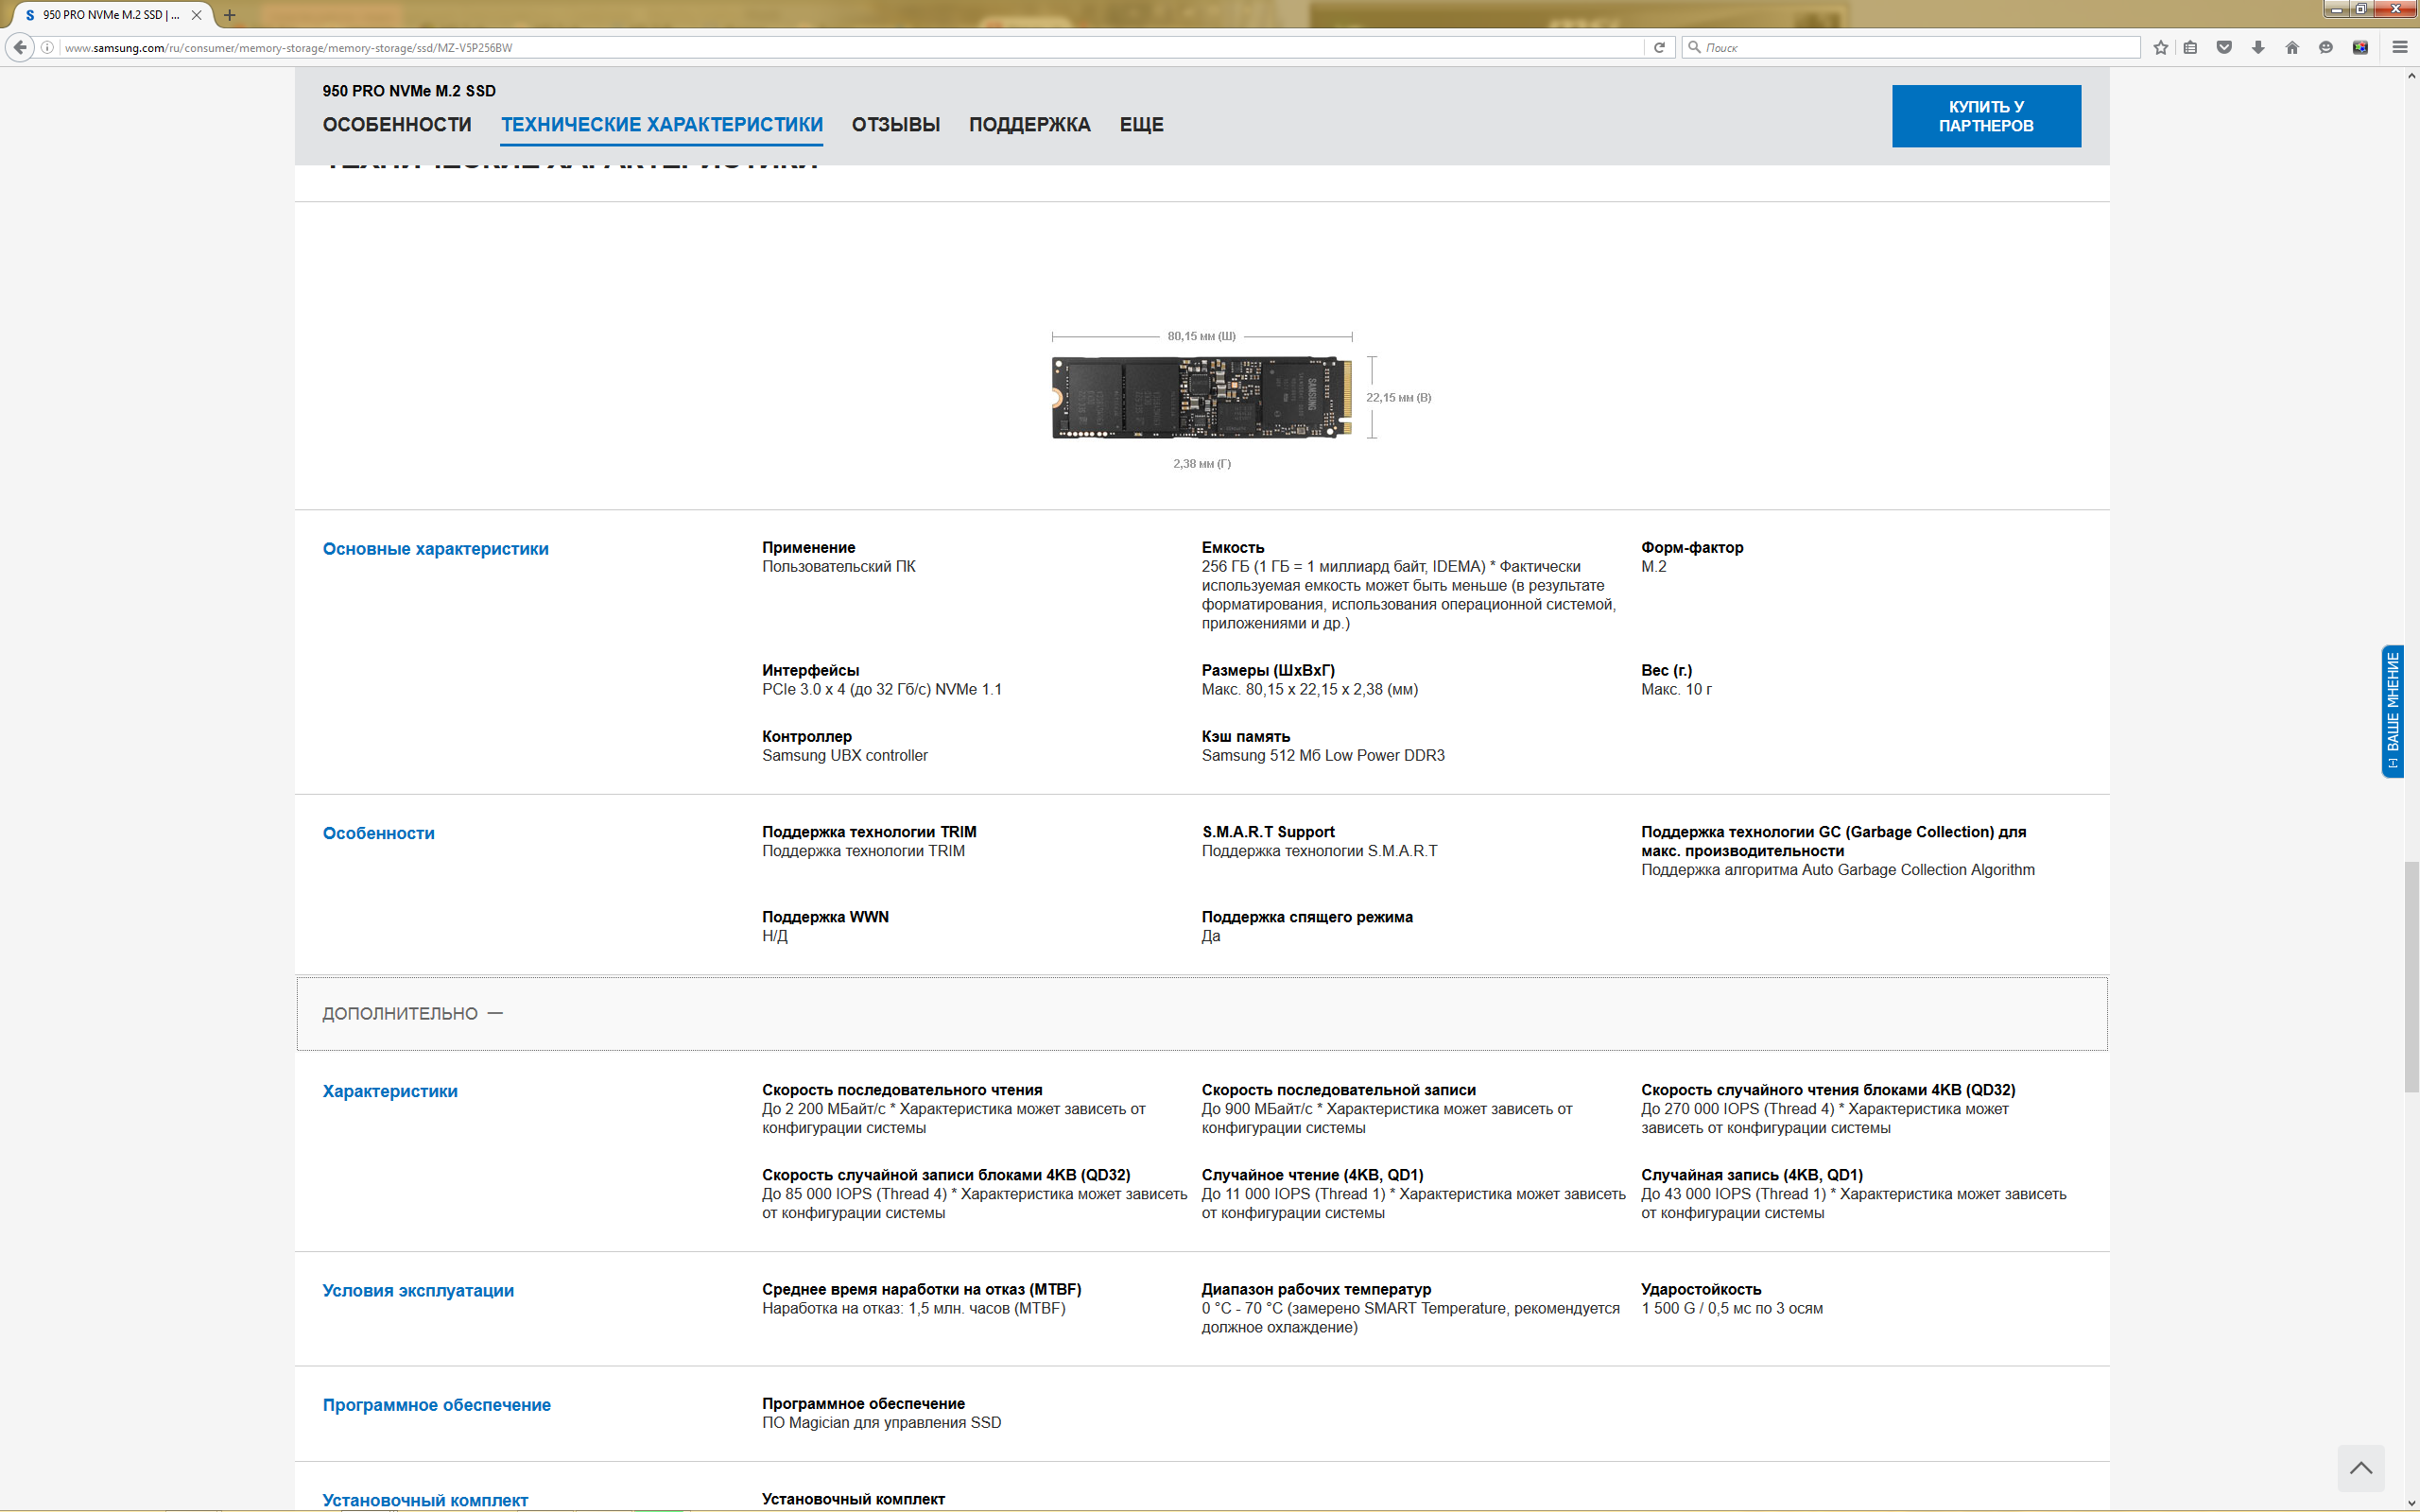Viewport: 2420px width, 1512px height.
Task: Open the ВАШЕ МНЕНИЕ feedback side tab
Action: coord(2392,710)
